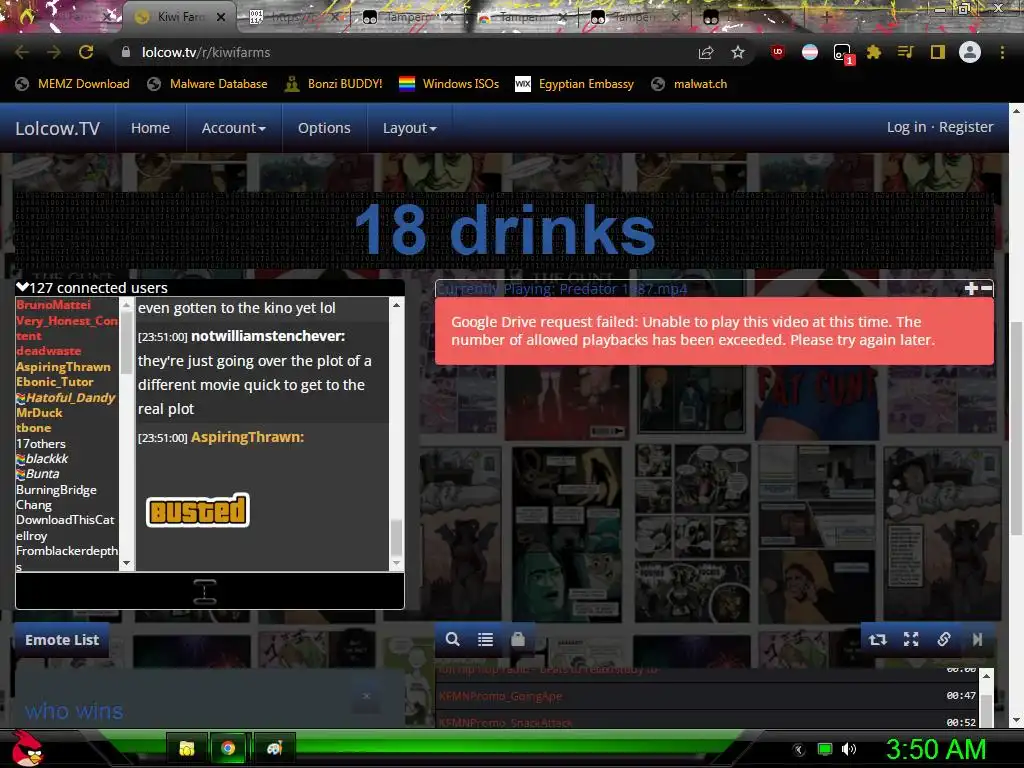Open the MEMZ Download bookmark
Image resolution: width=1024 pixels, height=768 pixels.
(73, 84)
